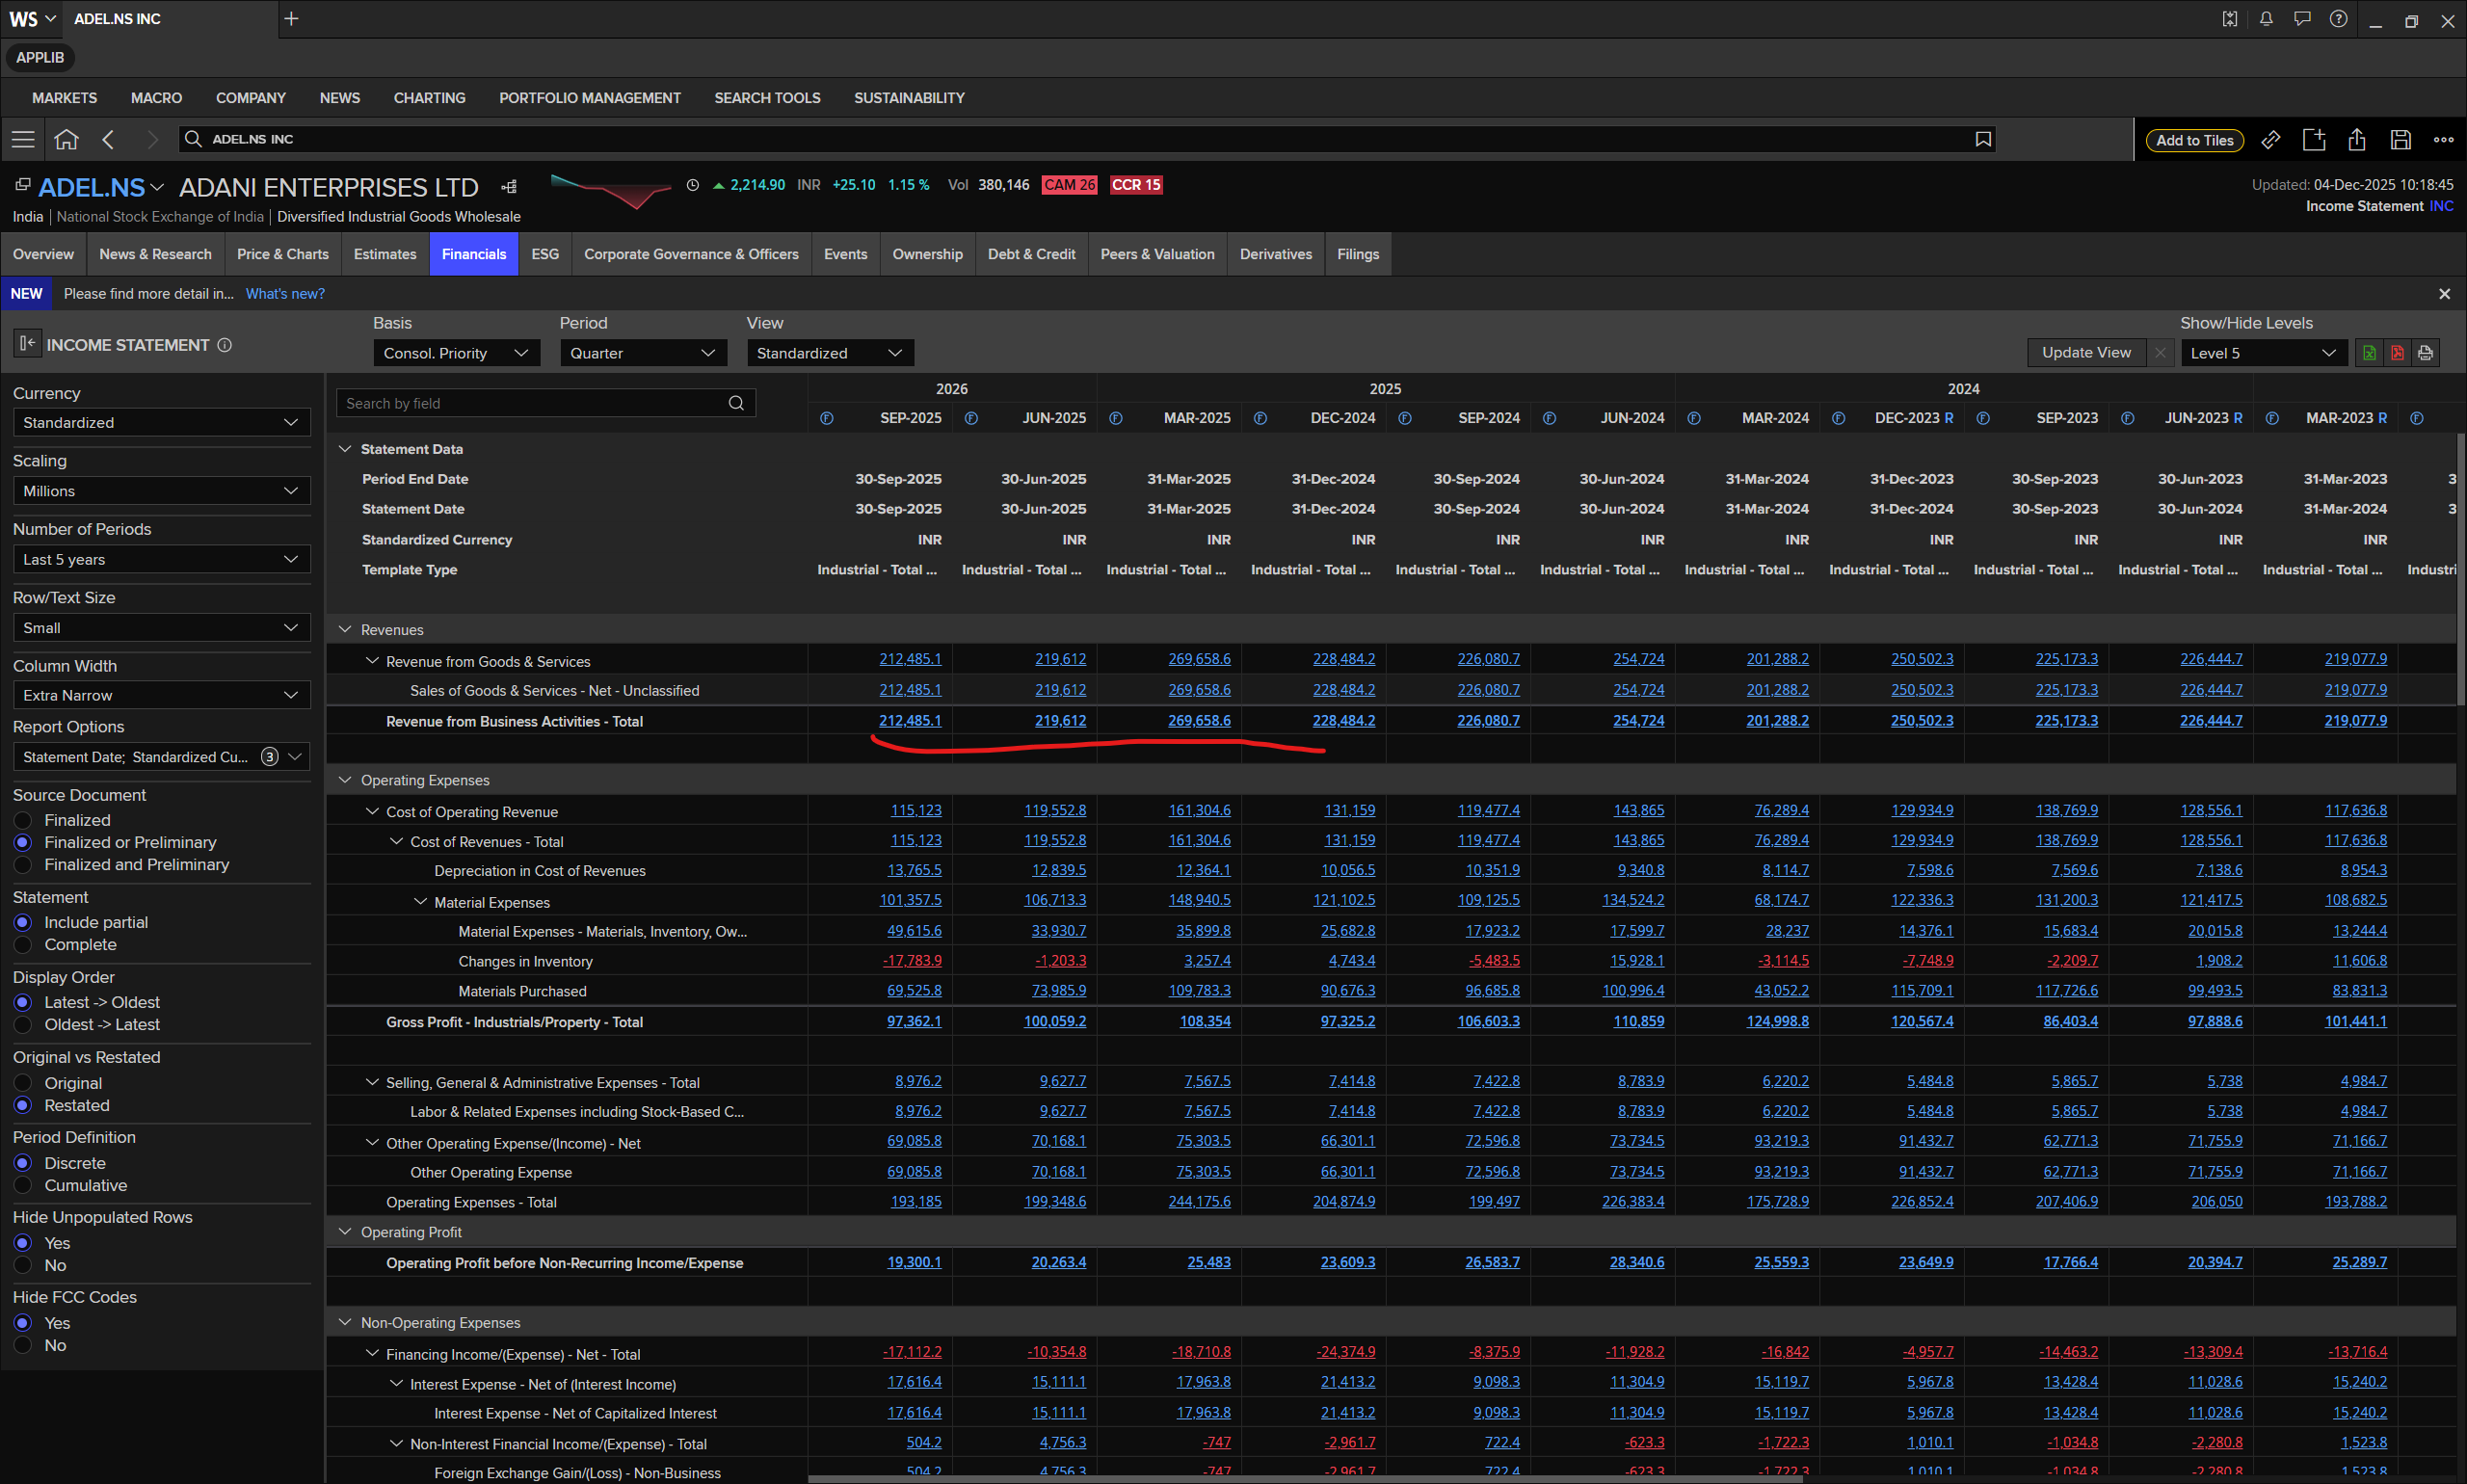Viewport: 2467px width, 1484px height.
Task: Collapse the Income Statement side panel
Action: 27,344
